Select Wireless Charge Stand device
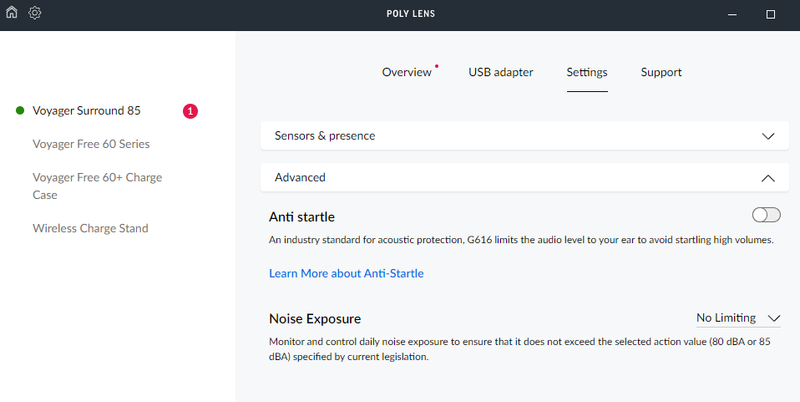Viewport: 800px width, 402px height. pos(90,228)
